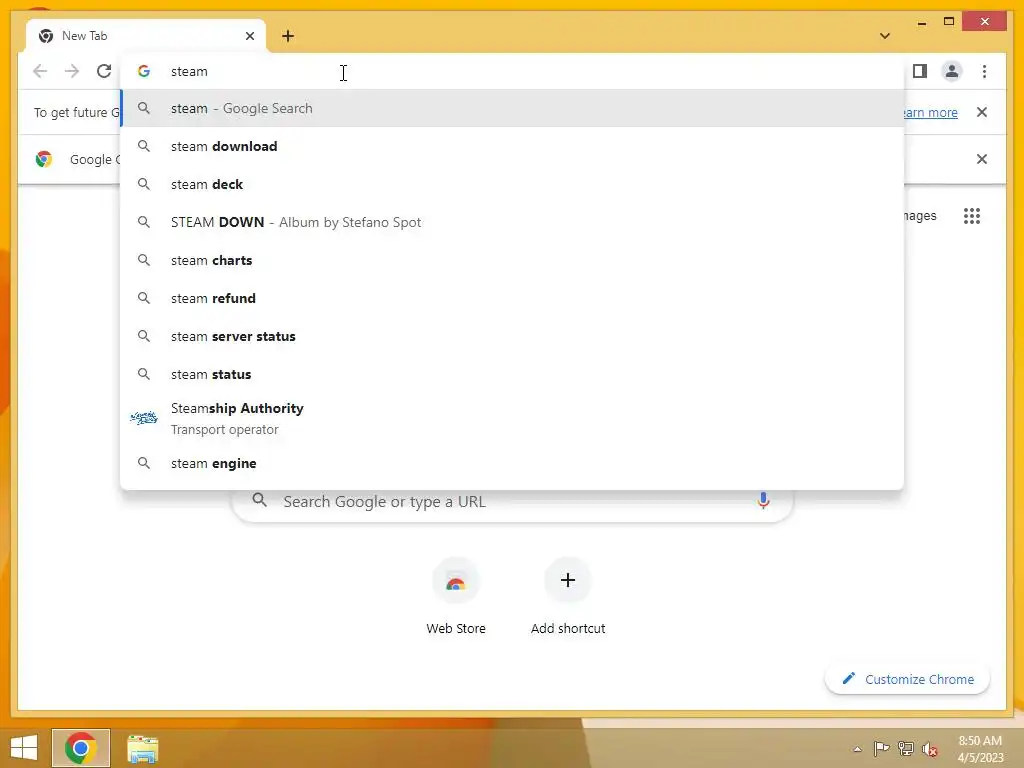Pick the 'steam engine' suggestion
Screen dimensions: 1024x768
[x=512, y=463]
